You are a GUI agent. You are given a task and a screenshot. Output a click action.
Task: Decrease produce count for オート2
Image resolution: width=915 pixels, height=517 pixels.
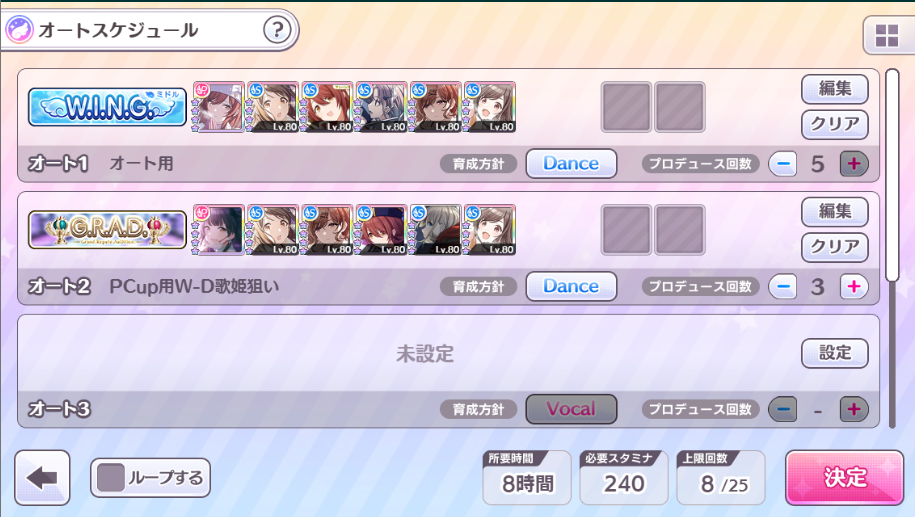(x=783, y=287)
